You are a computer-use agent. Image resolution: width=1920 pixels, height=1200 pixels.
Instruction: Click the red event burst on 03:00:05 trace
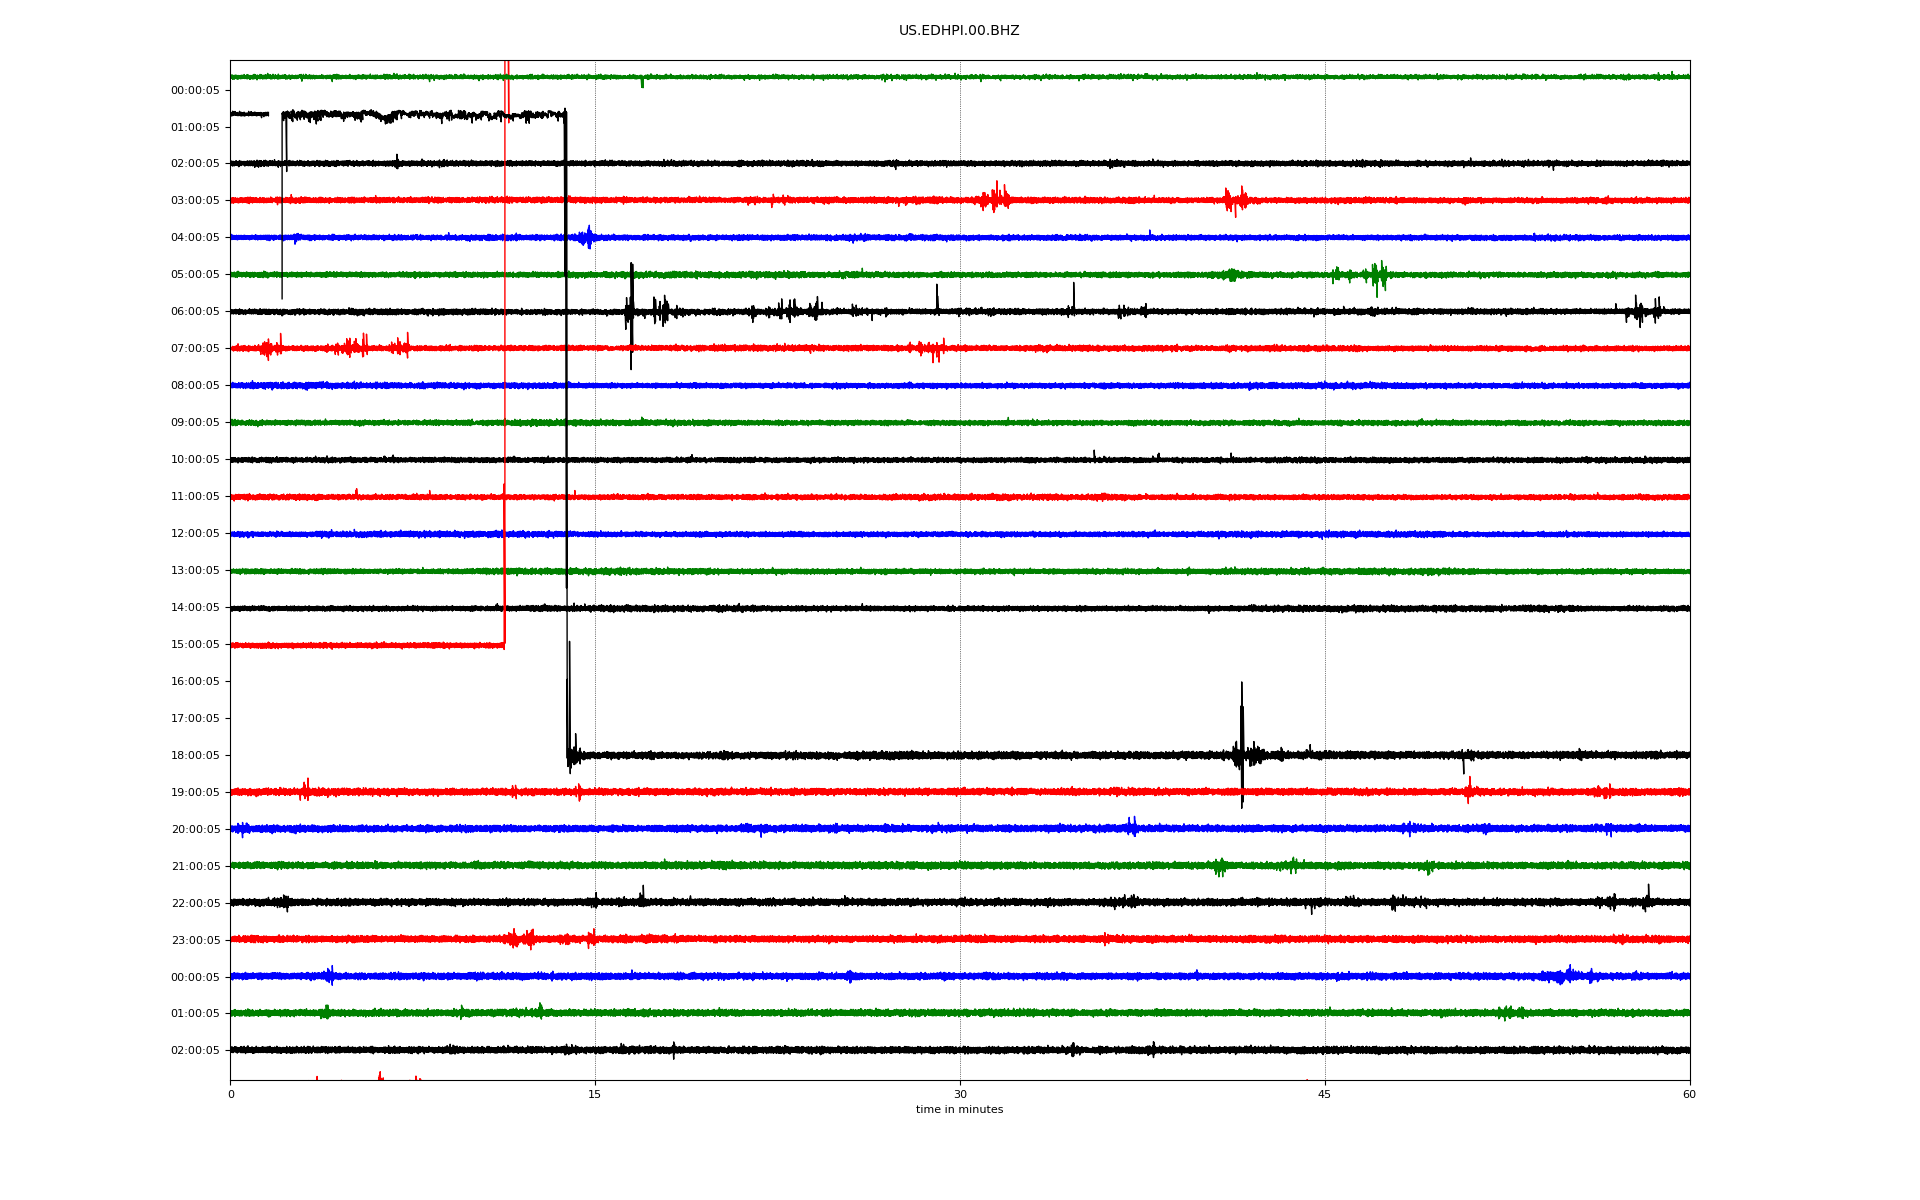995,198
